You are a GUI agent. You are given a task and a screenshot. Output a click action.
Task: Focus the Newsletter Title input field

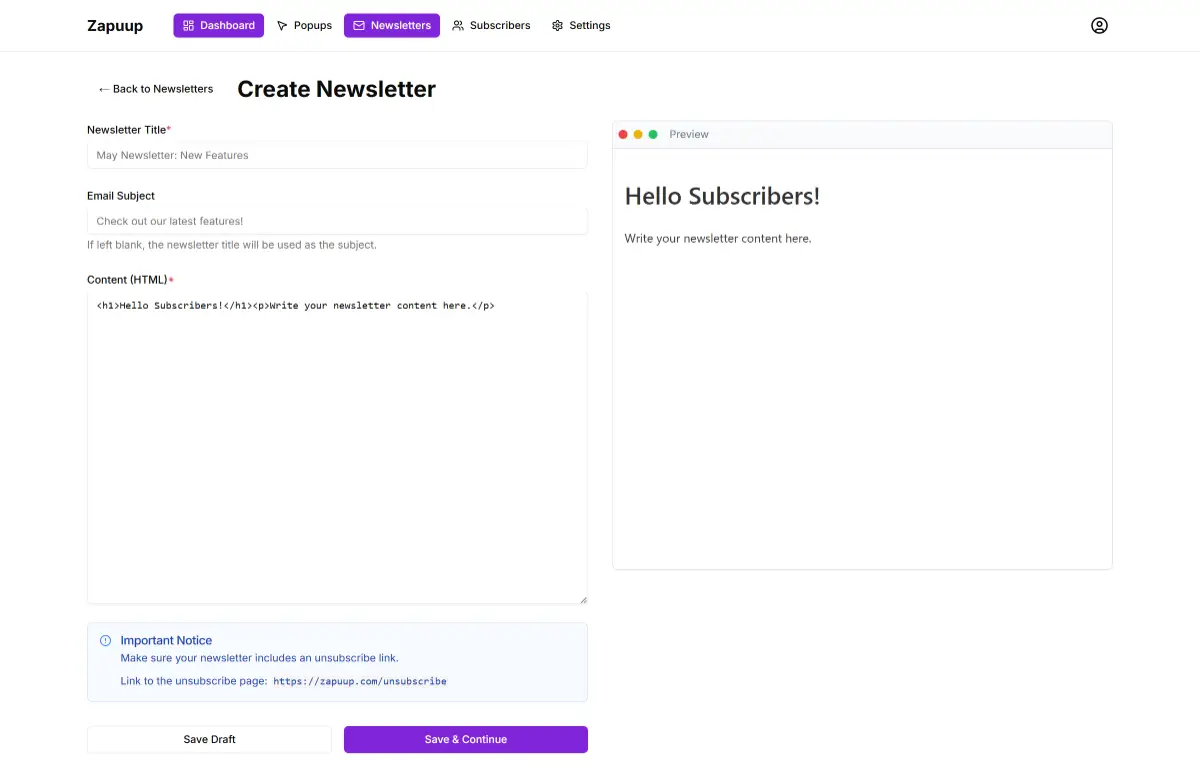[337, 155]
